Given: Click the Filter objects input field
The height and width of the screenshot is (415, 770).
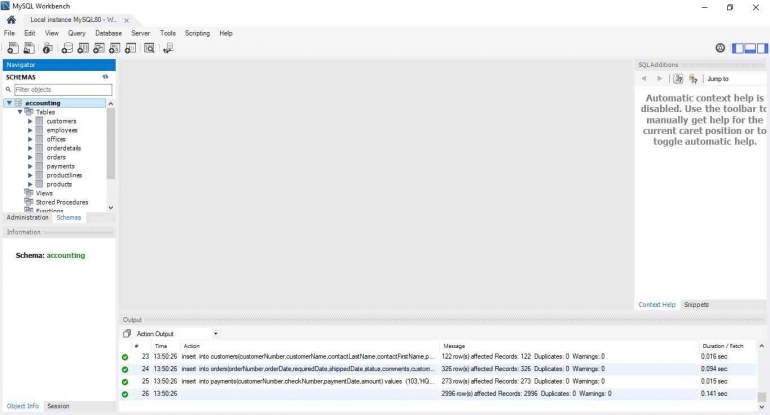Looking at the screenshot, I should pyautogui.click(x=63, y=89).
